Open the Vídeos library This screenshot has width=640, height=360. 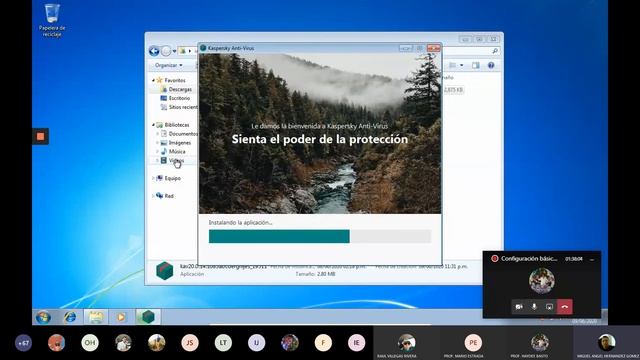[x=176, y=161]
